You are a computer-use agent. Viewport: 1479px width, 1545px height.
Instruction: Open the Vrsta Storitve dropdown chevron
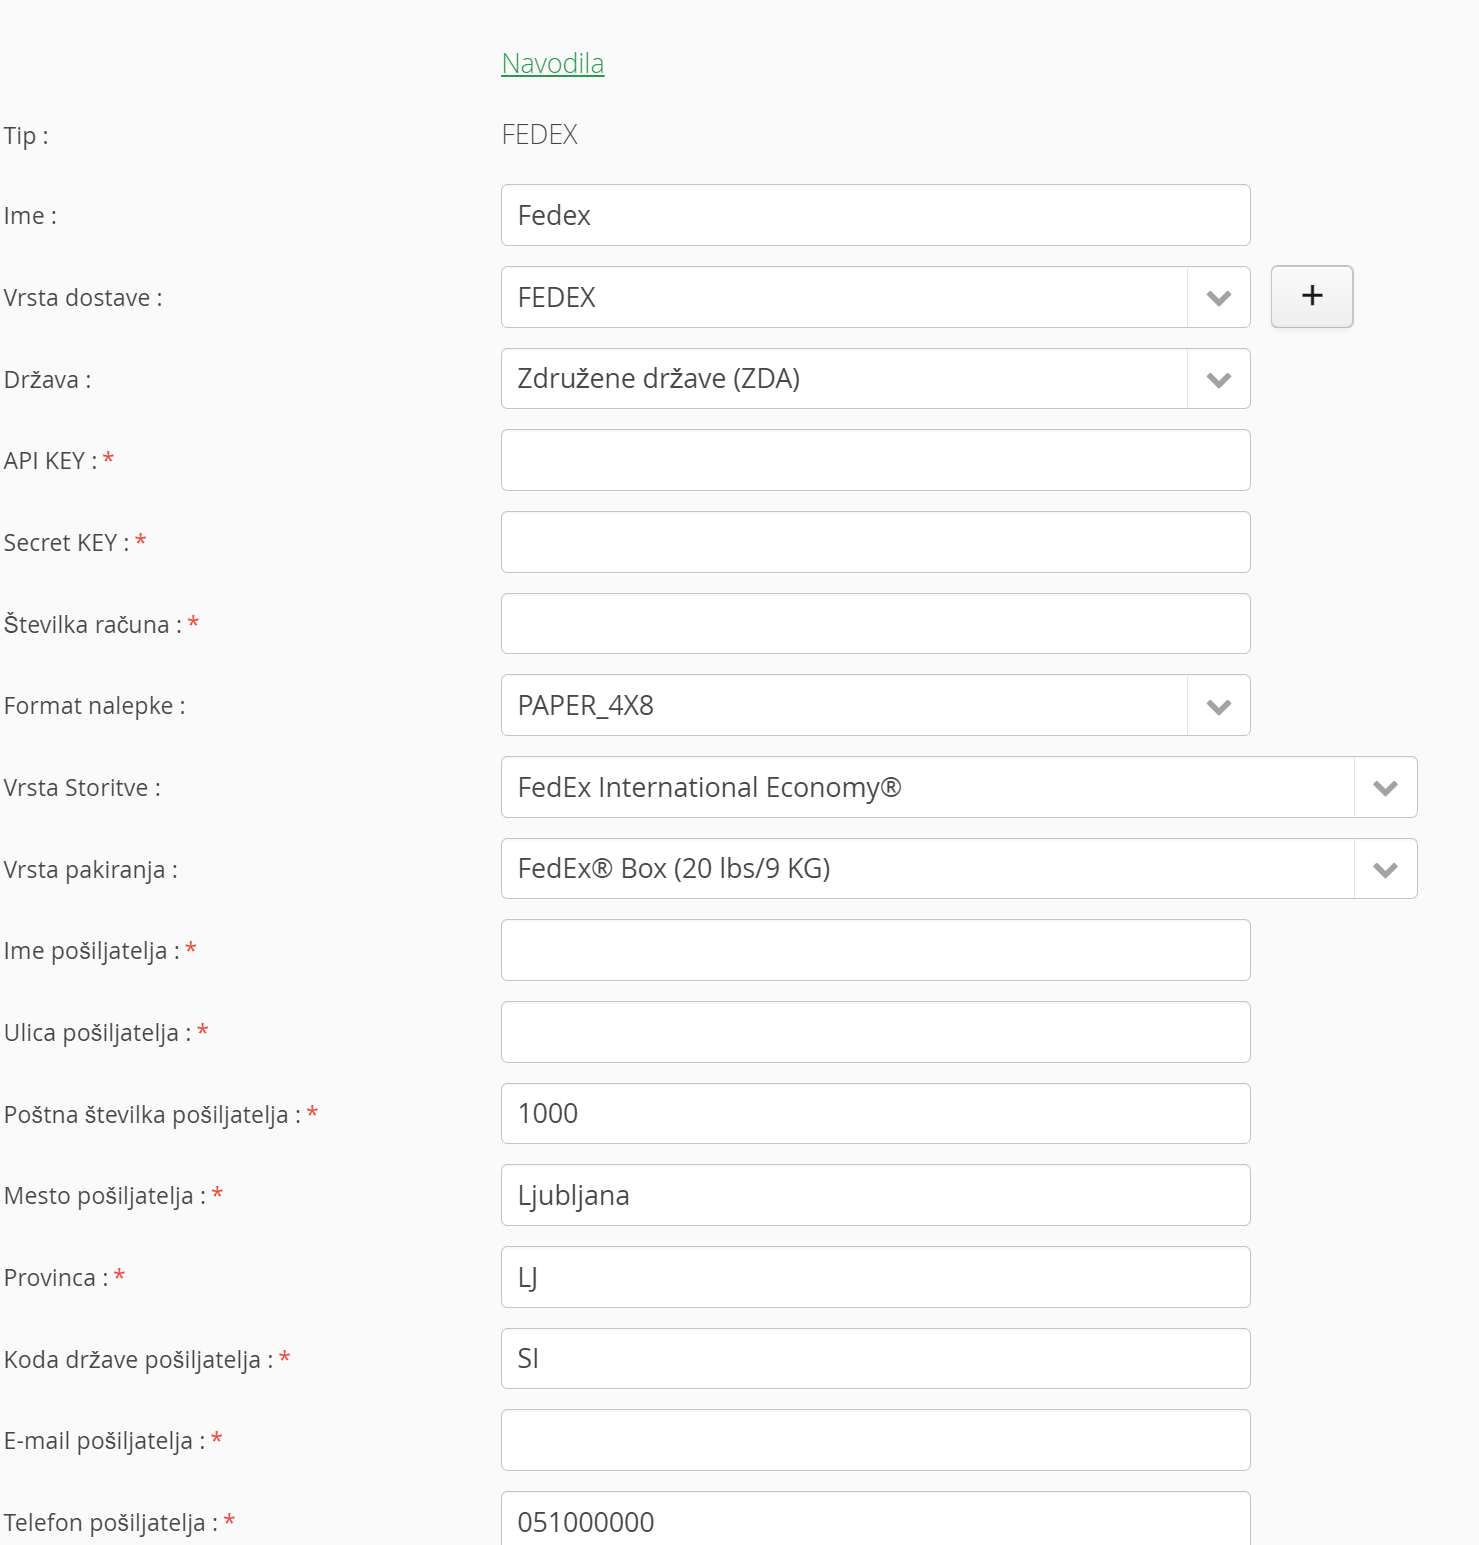click(x=1385, y=788)
